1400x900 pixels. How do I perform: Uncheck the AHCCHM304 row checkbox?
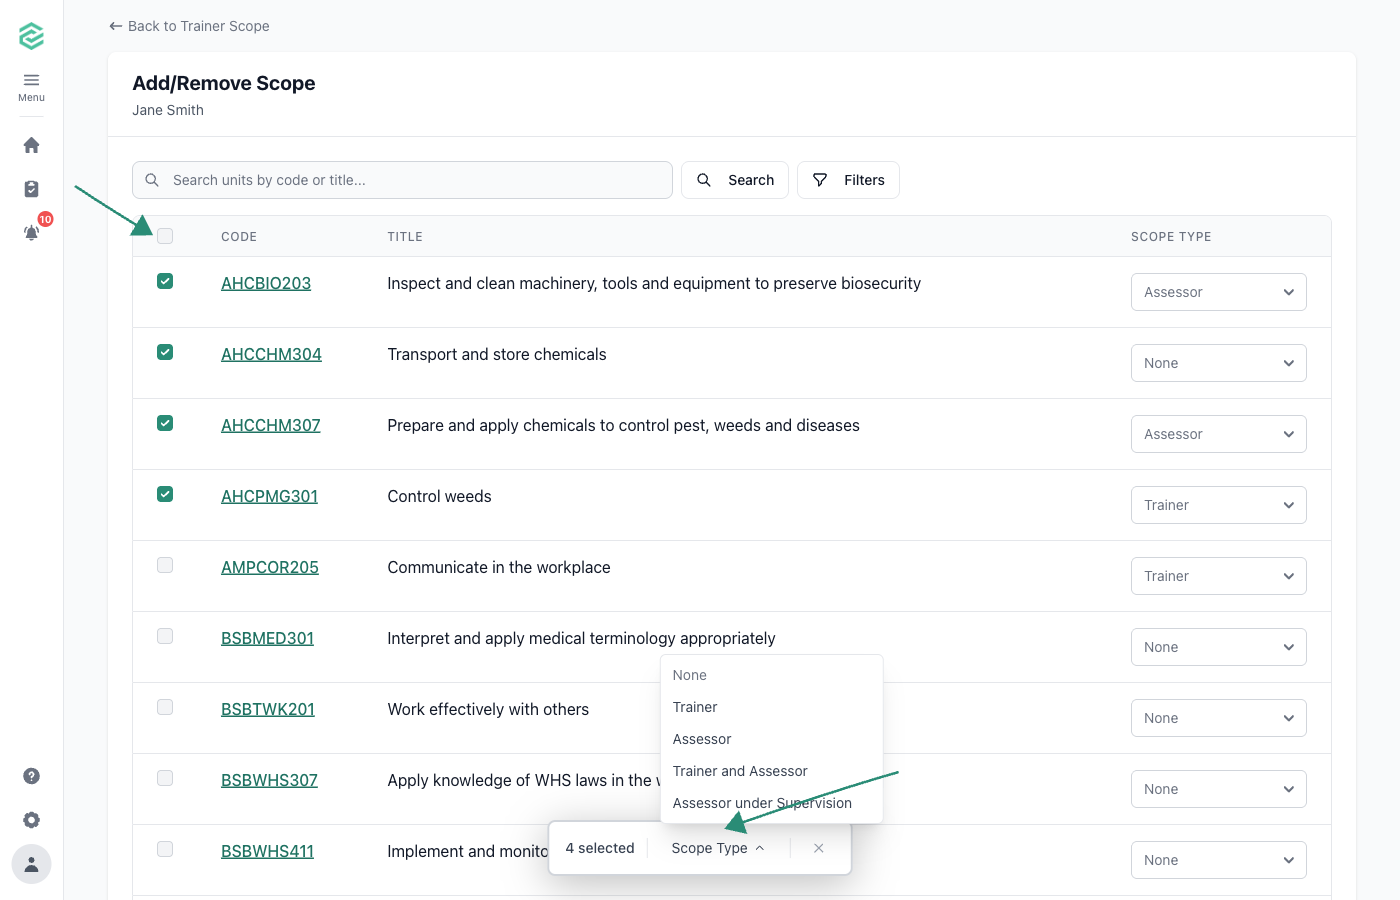pyautogui.click(x=165, y=352)
